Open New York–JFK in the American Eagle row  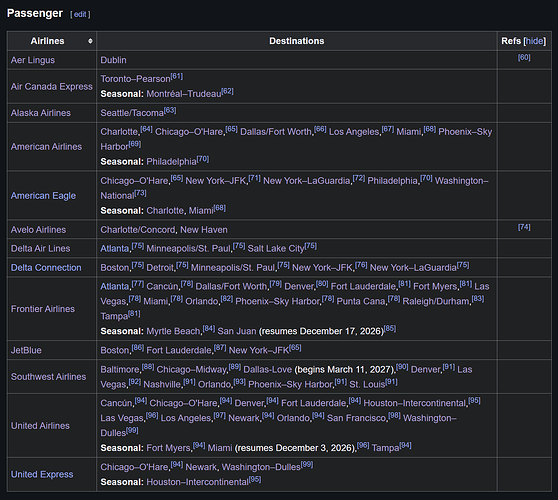click(216, 181)
